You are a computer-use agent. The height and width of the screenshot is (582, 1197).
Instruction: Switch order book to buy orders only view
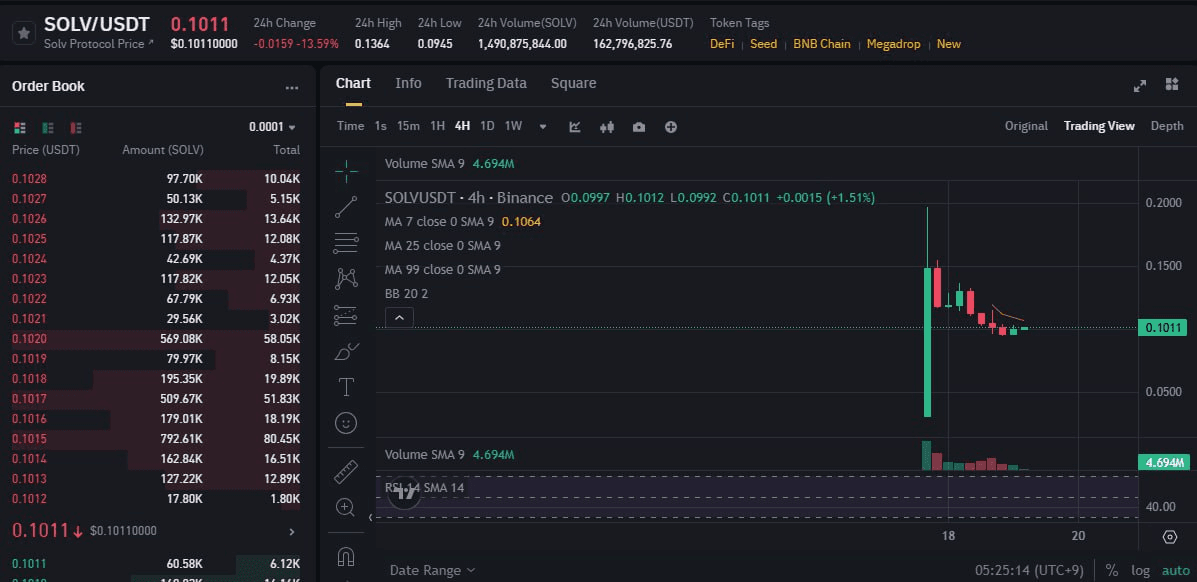click(x=47, y=129)
